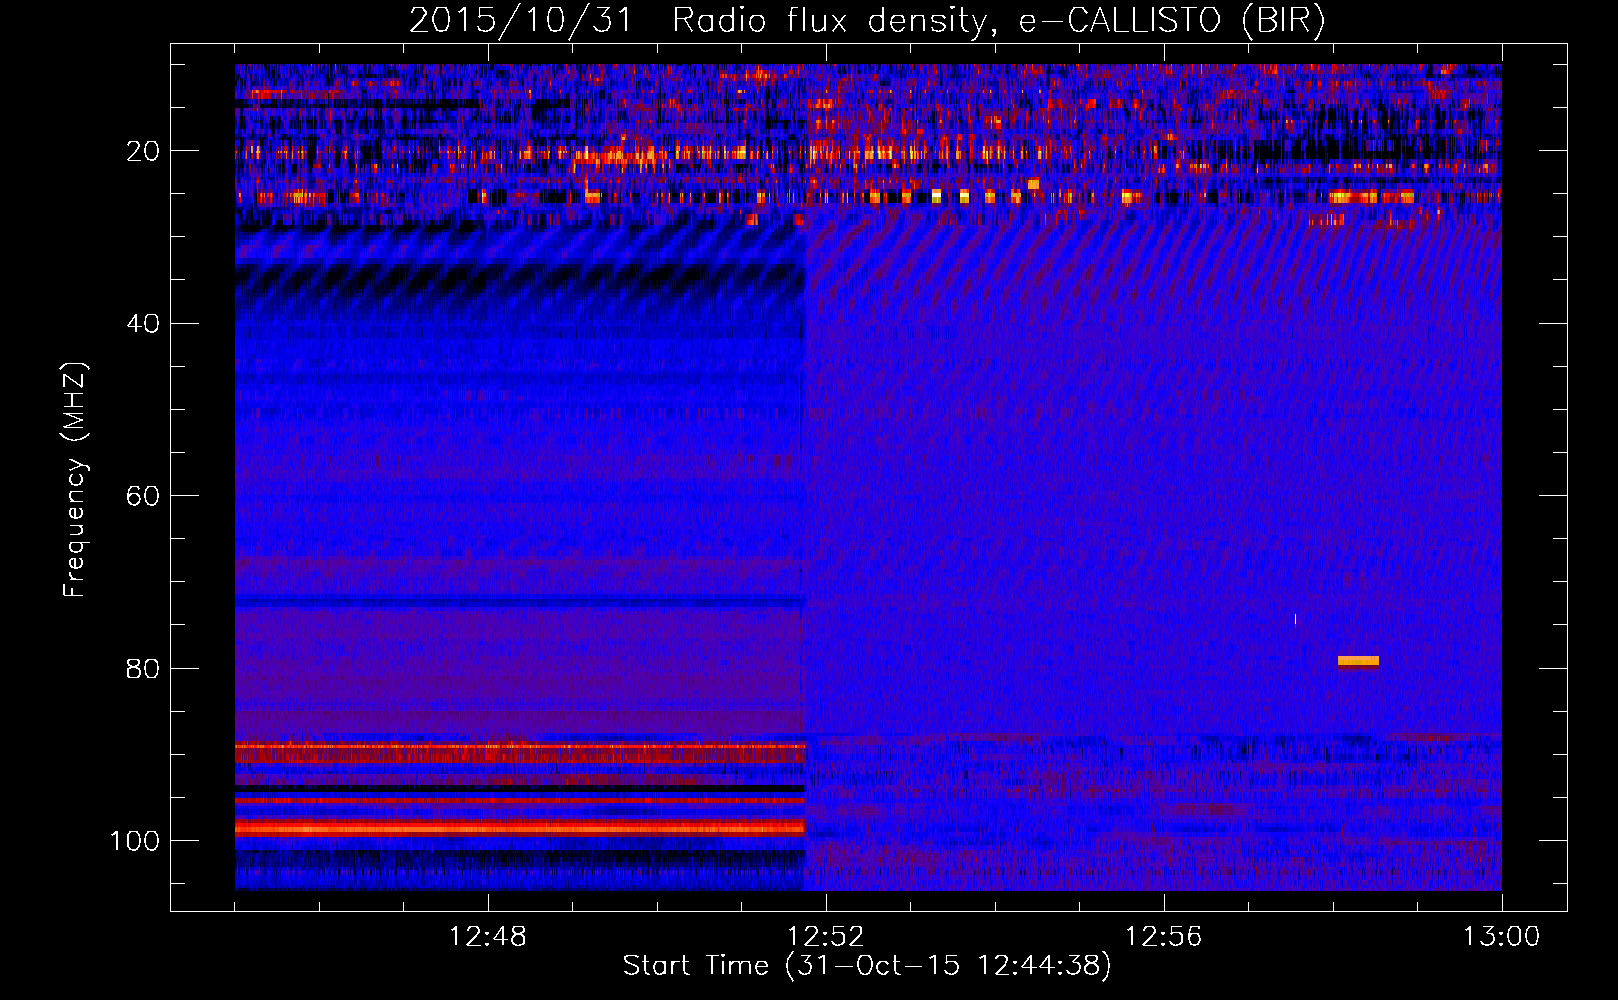1618x1000 pixels.
Task: Click the red emission band near 89 MHz
Action: coord(520,753)
